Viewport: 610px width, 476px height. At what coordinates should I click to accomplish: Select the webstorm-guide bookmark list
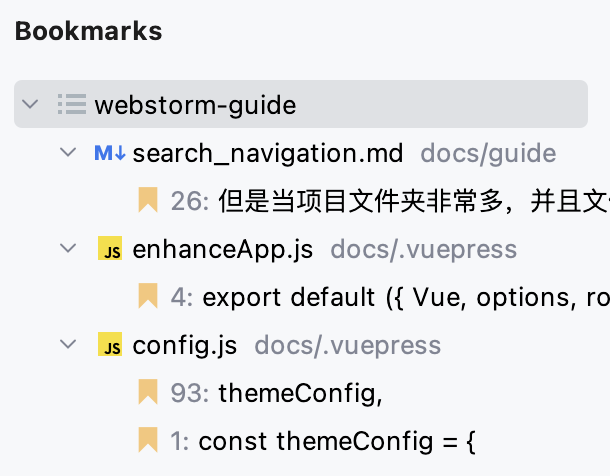(195, 104)
